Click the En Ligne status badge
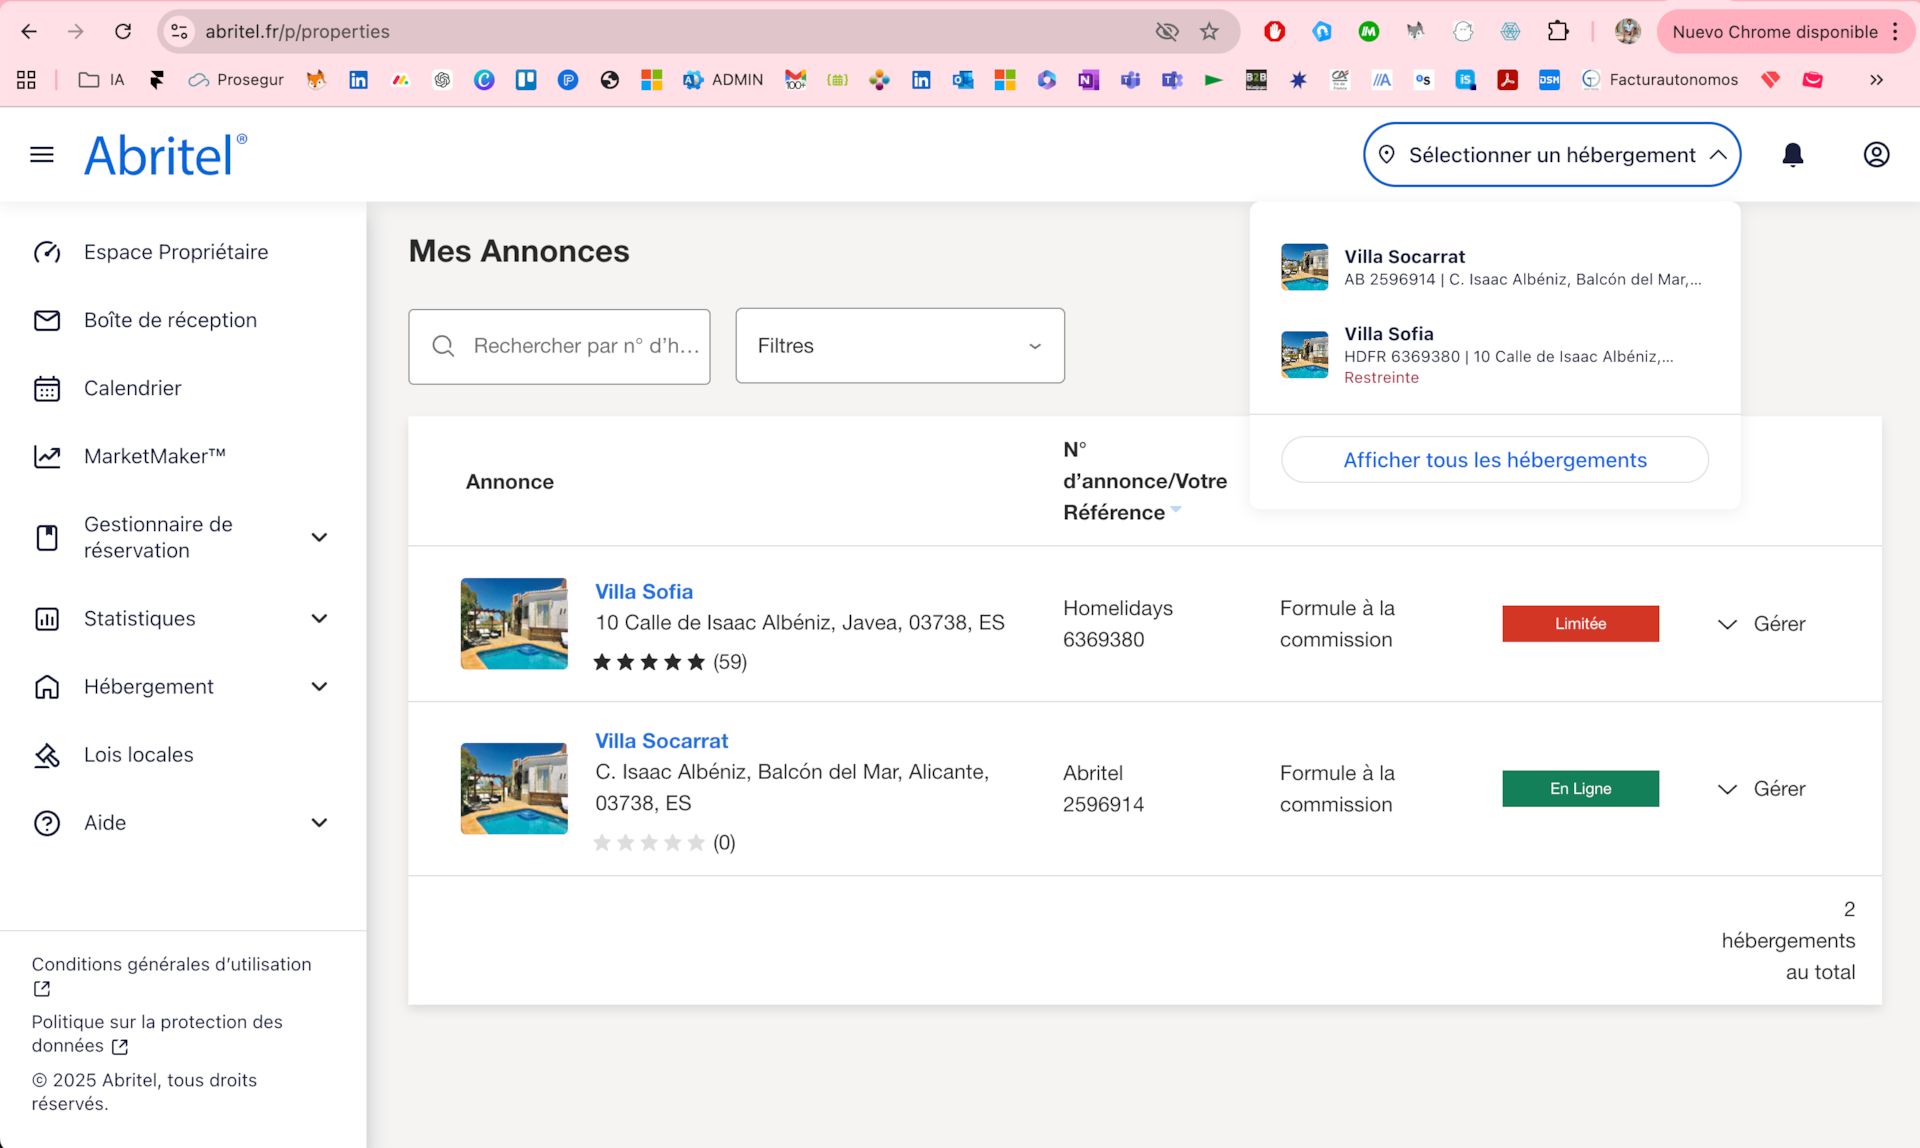 tap(1580, 789)
